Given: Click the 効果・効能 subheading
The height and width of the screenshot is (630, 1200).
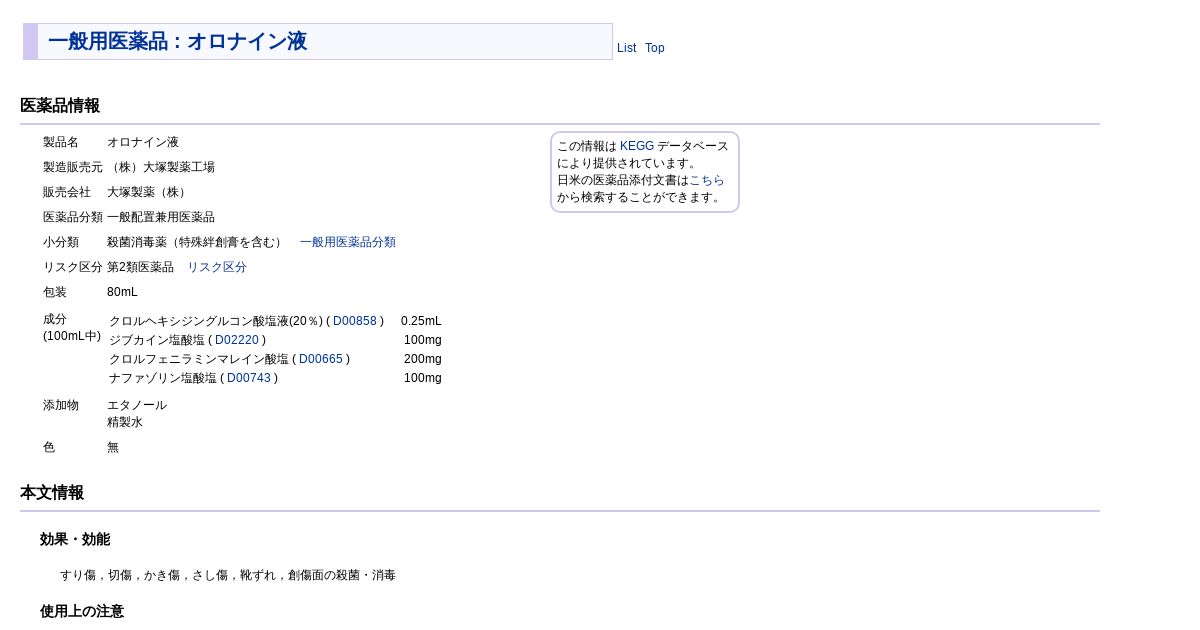Looking at the screenshot, I should pyautogui.click(x=75, y=540).
